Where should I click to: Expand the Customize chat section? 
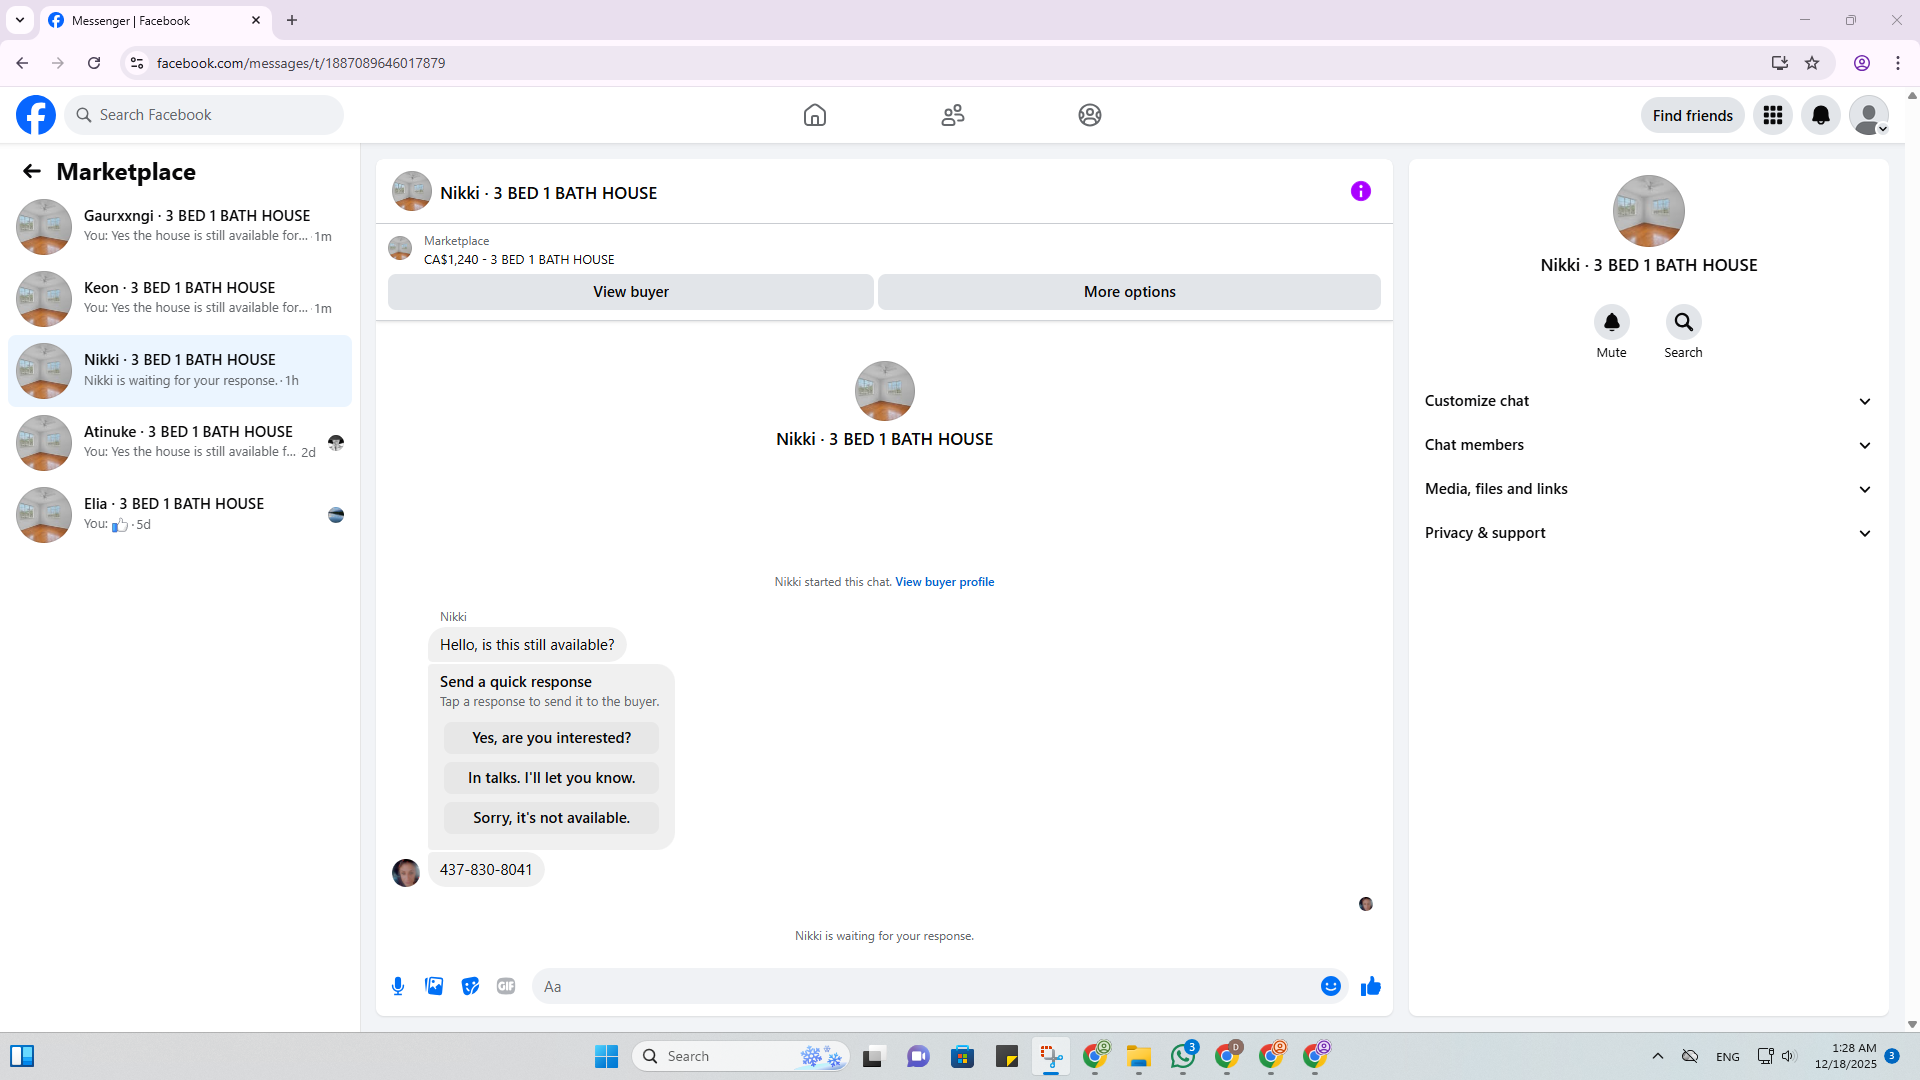(1648, 401)
